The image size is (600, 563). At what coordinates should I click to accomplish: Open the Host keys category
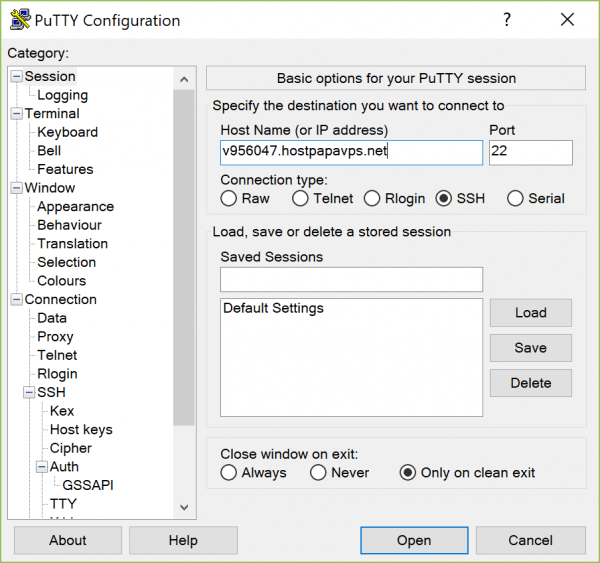coord(82,430)
